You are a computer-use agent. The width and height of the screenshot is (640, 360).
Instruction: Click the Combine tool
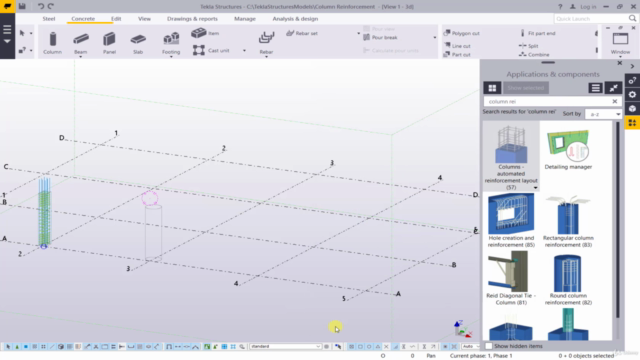534,54
